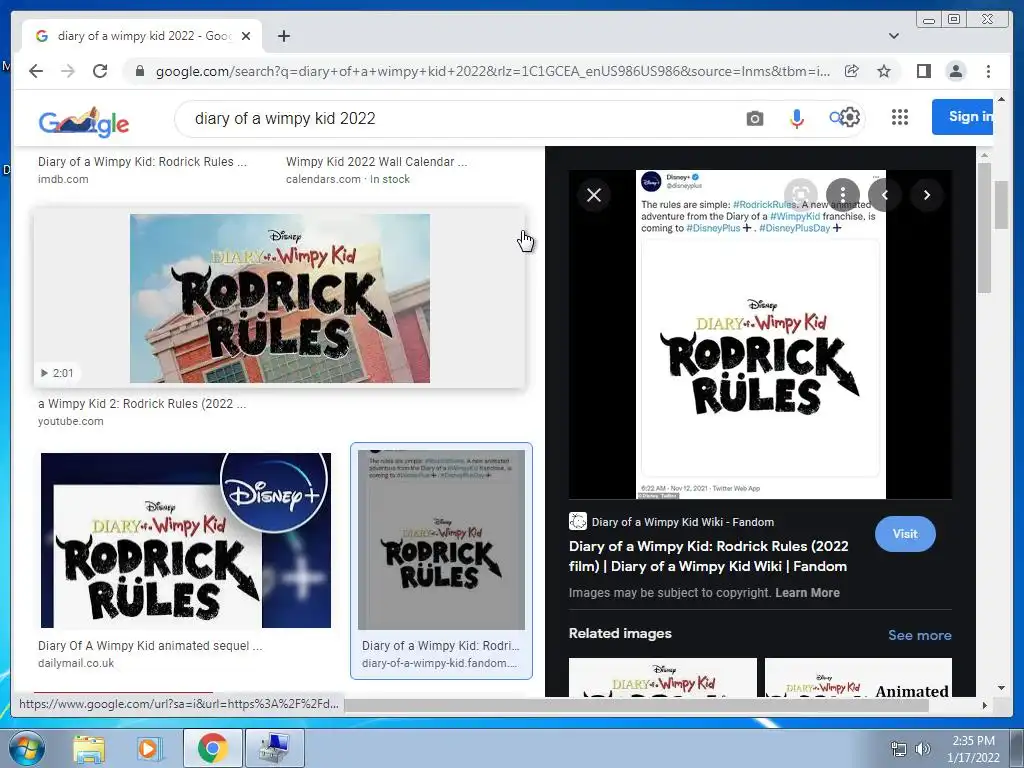
Task: Open the Chrome profile avatar
Action: click(955, 71)
